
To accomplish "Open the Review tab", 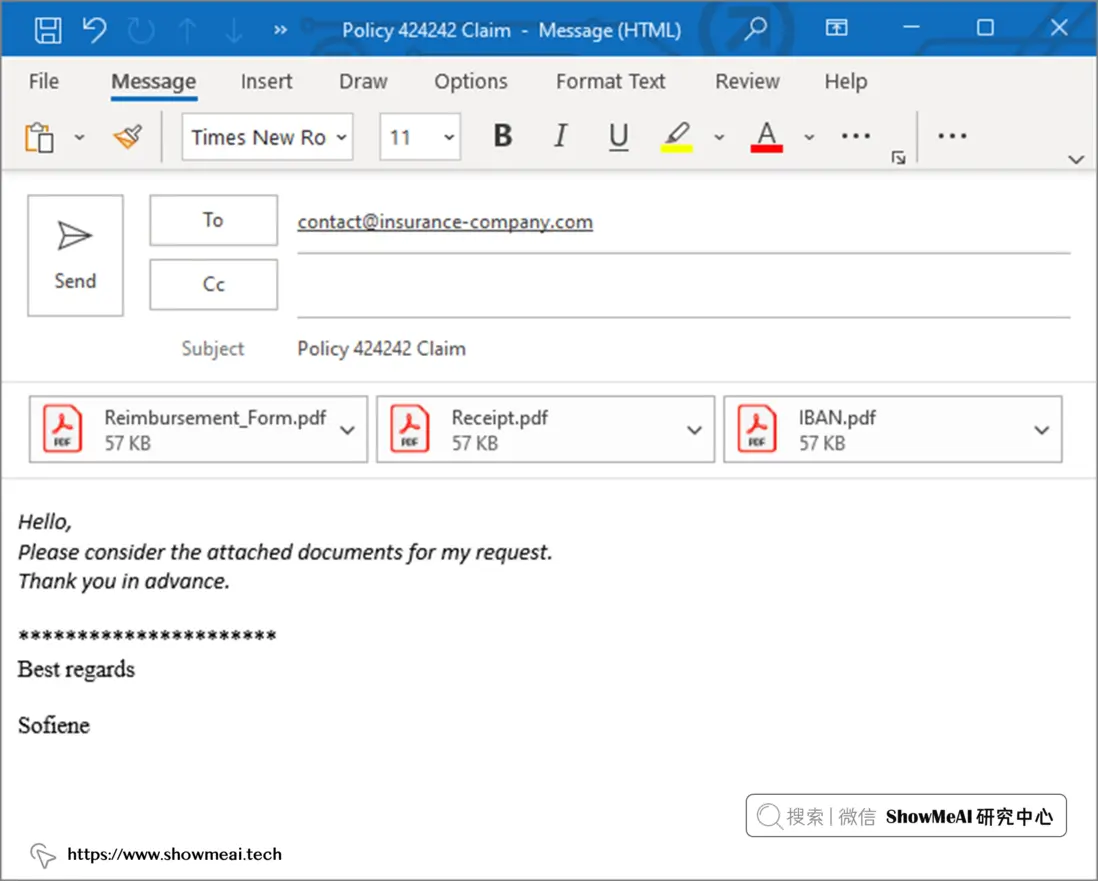I will click(747, 81).
